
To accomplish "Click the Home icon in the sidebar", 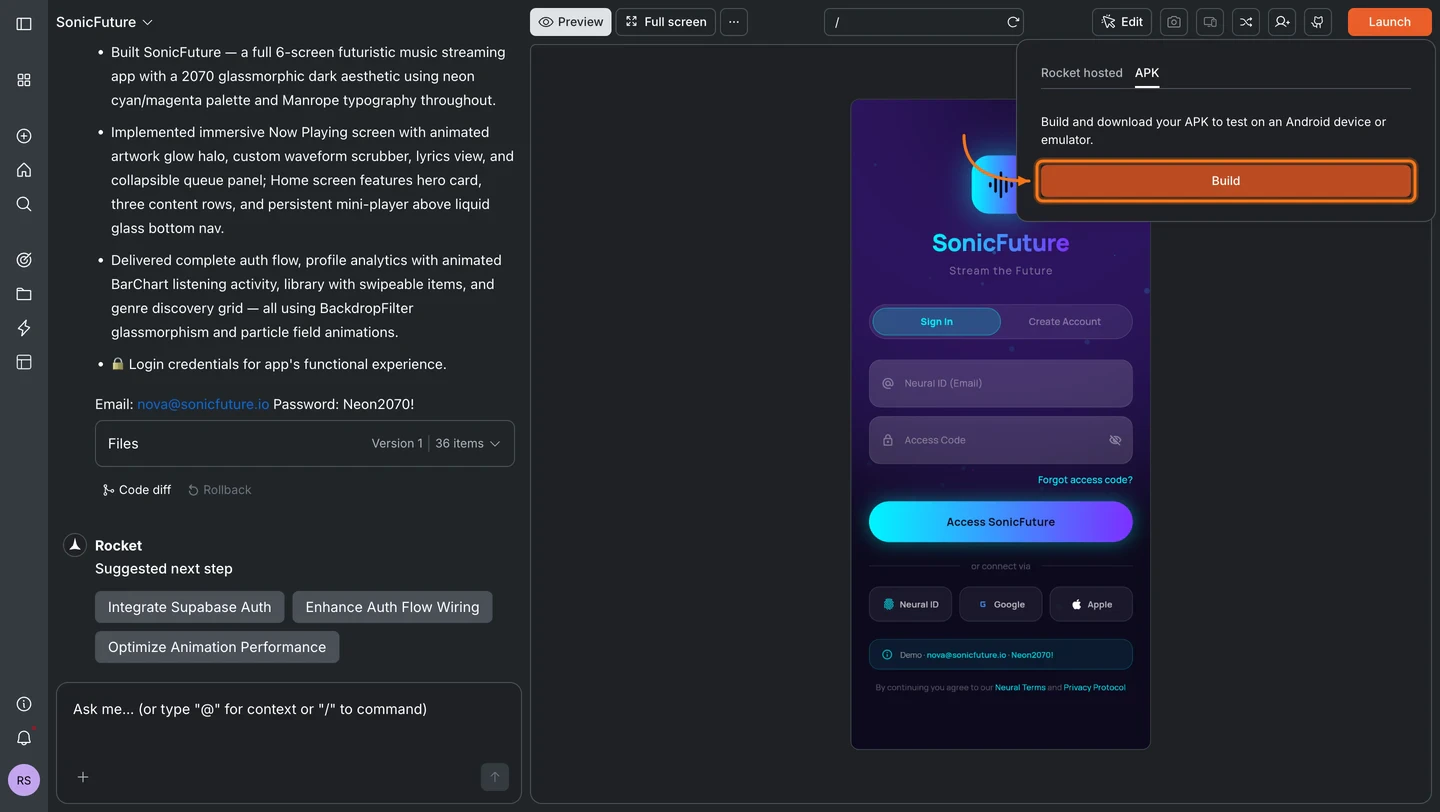I will [23, 170].
